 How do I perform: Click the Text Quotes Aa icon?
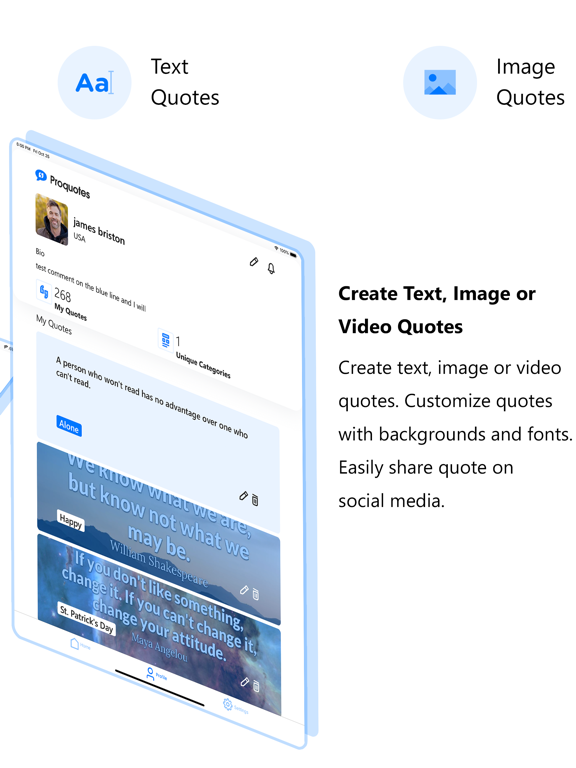95,83
